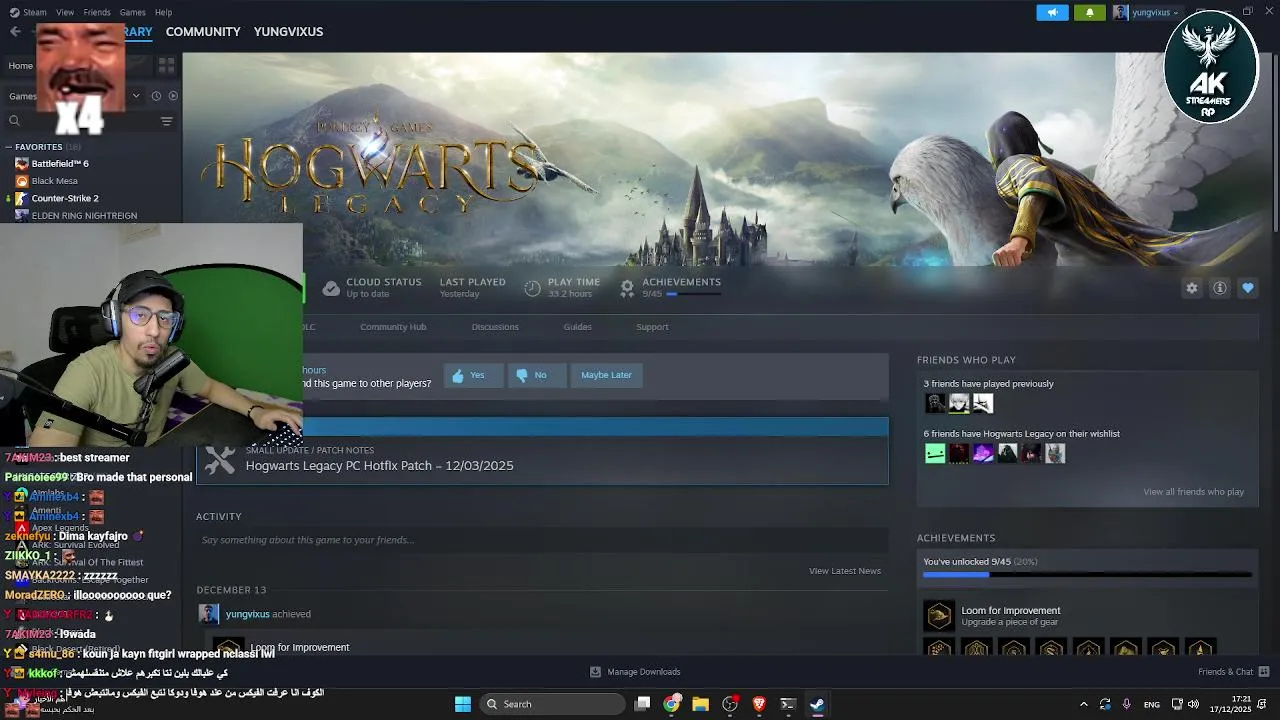The width and height of the screenshot is (1280, 720).
Task: Open Friends & Chat
Action: 1233,672
